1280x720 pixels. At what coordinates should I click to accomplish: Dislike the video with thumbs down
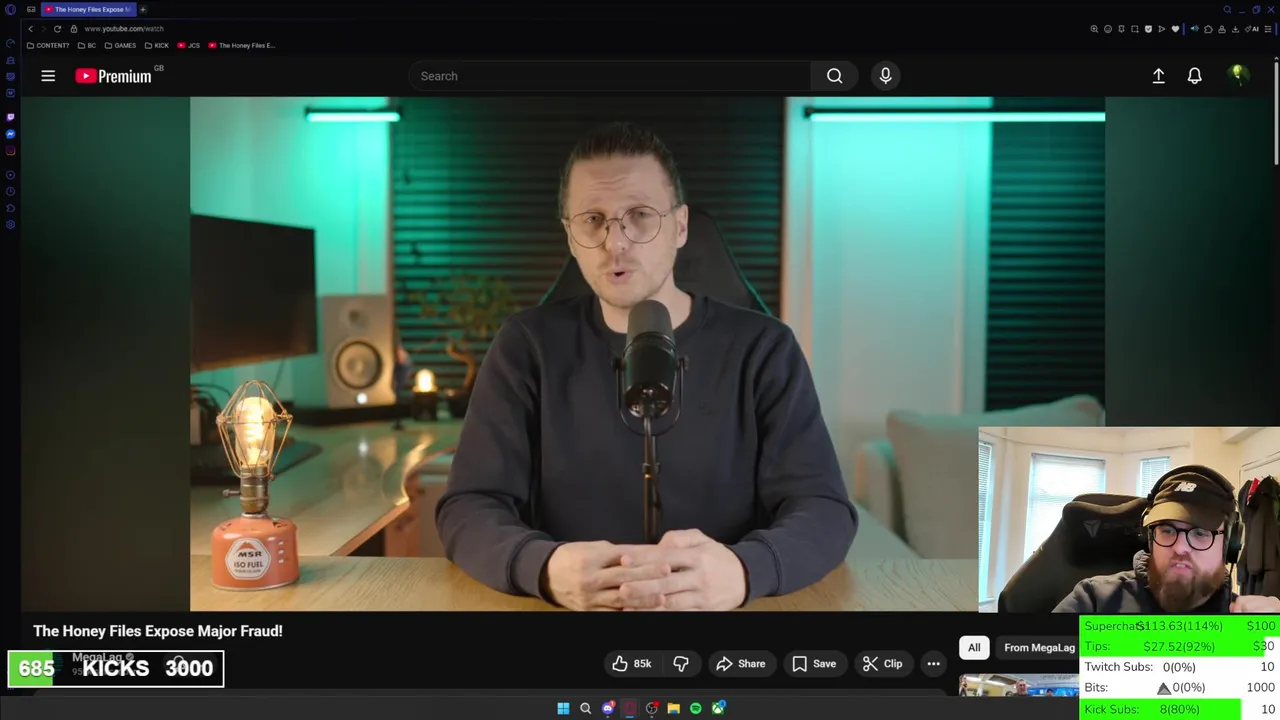click(x=681, y=664)
